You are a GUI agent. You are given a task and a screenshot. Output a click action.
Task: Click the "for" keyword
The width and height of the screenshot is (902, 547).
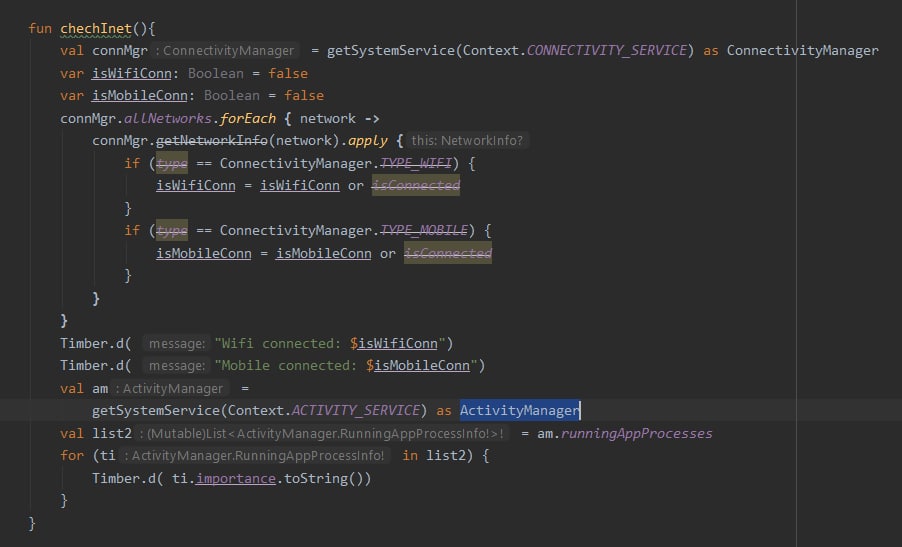72,456
